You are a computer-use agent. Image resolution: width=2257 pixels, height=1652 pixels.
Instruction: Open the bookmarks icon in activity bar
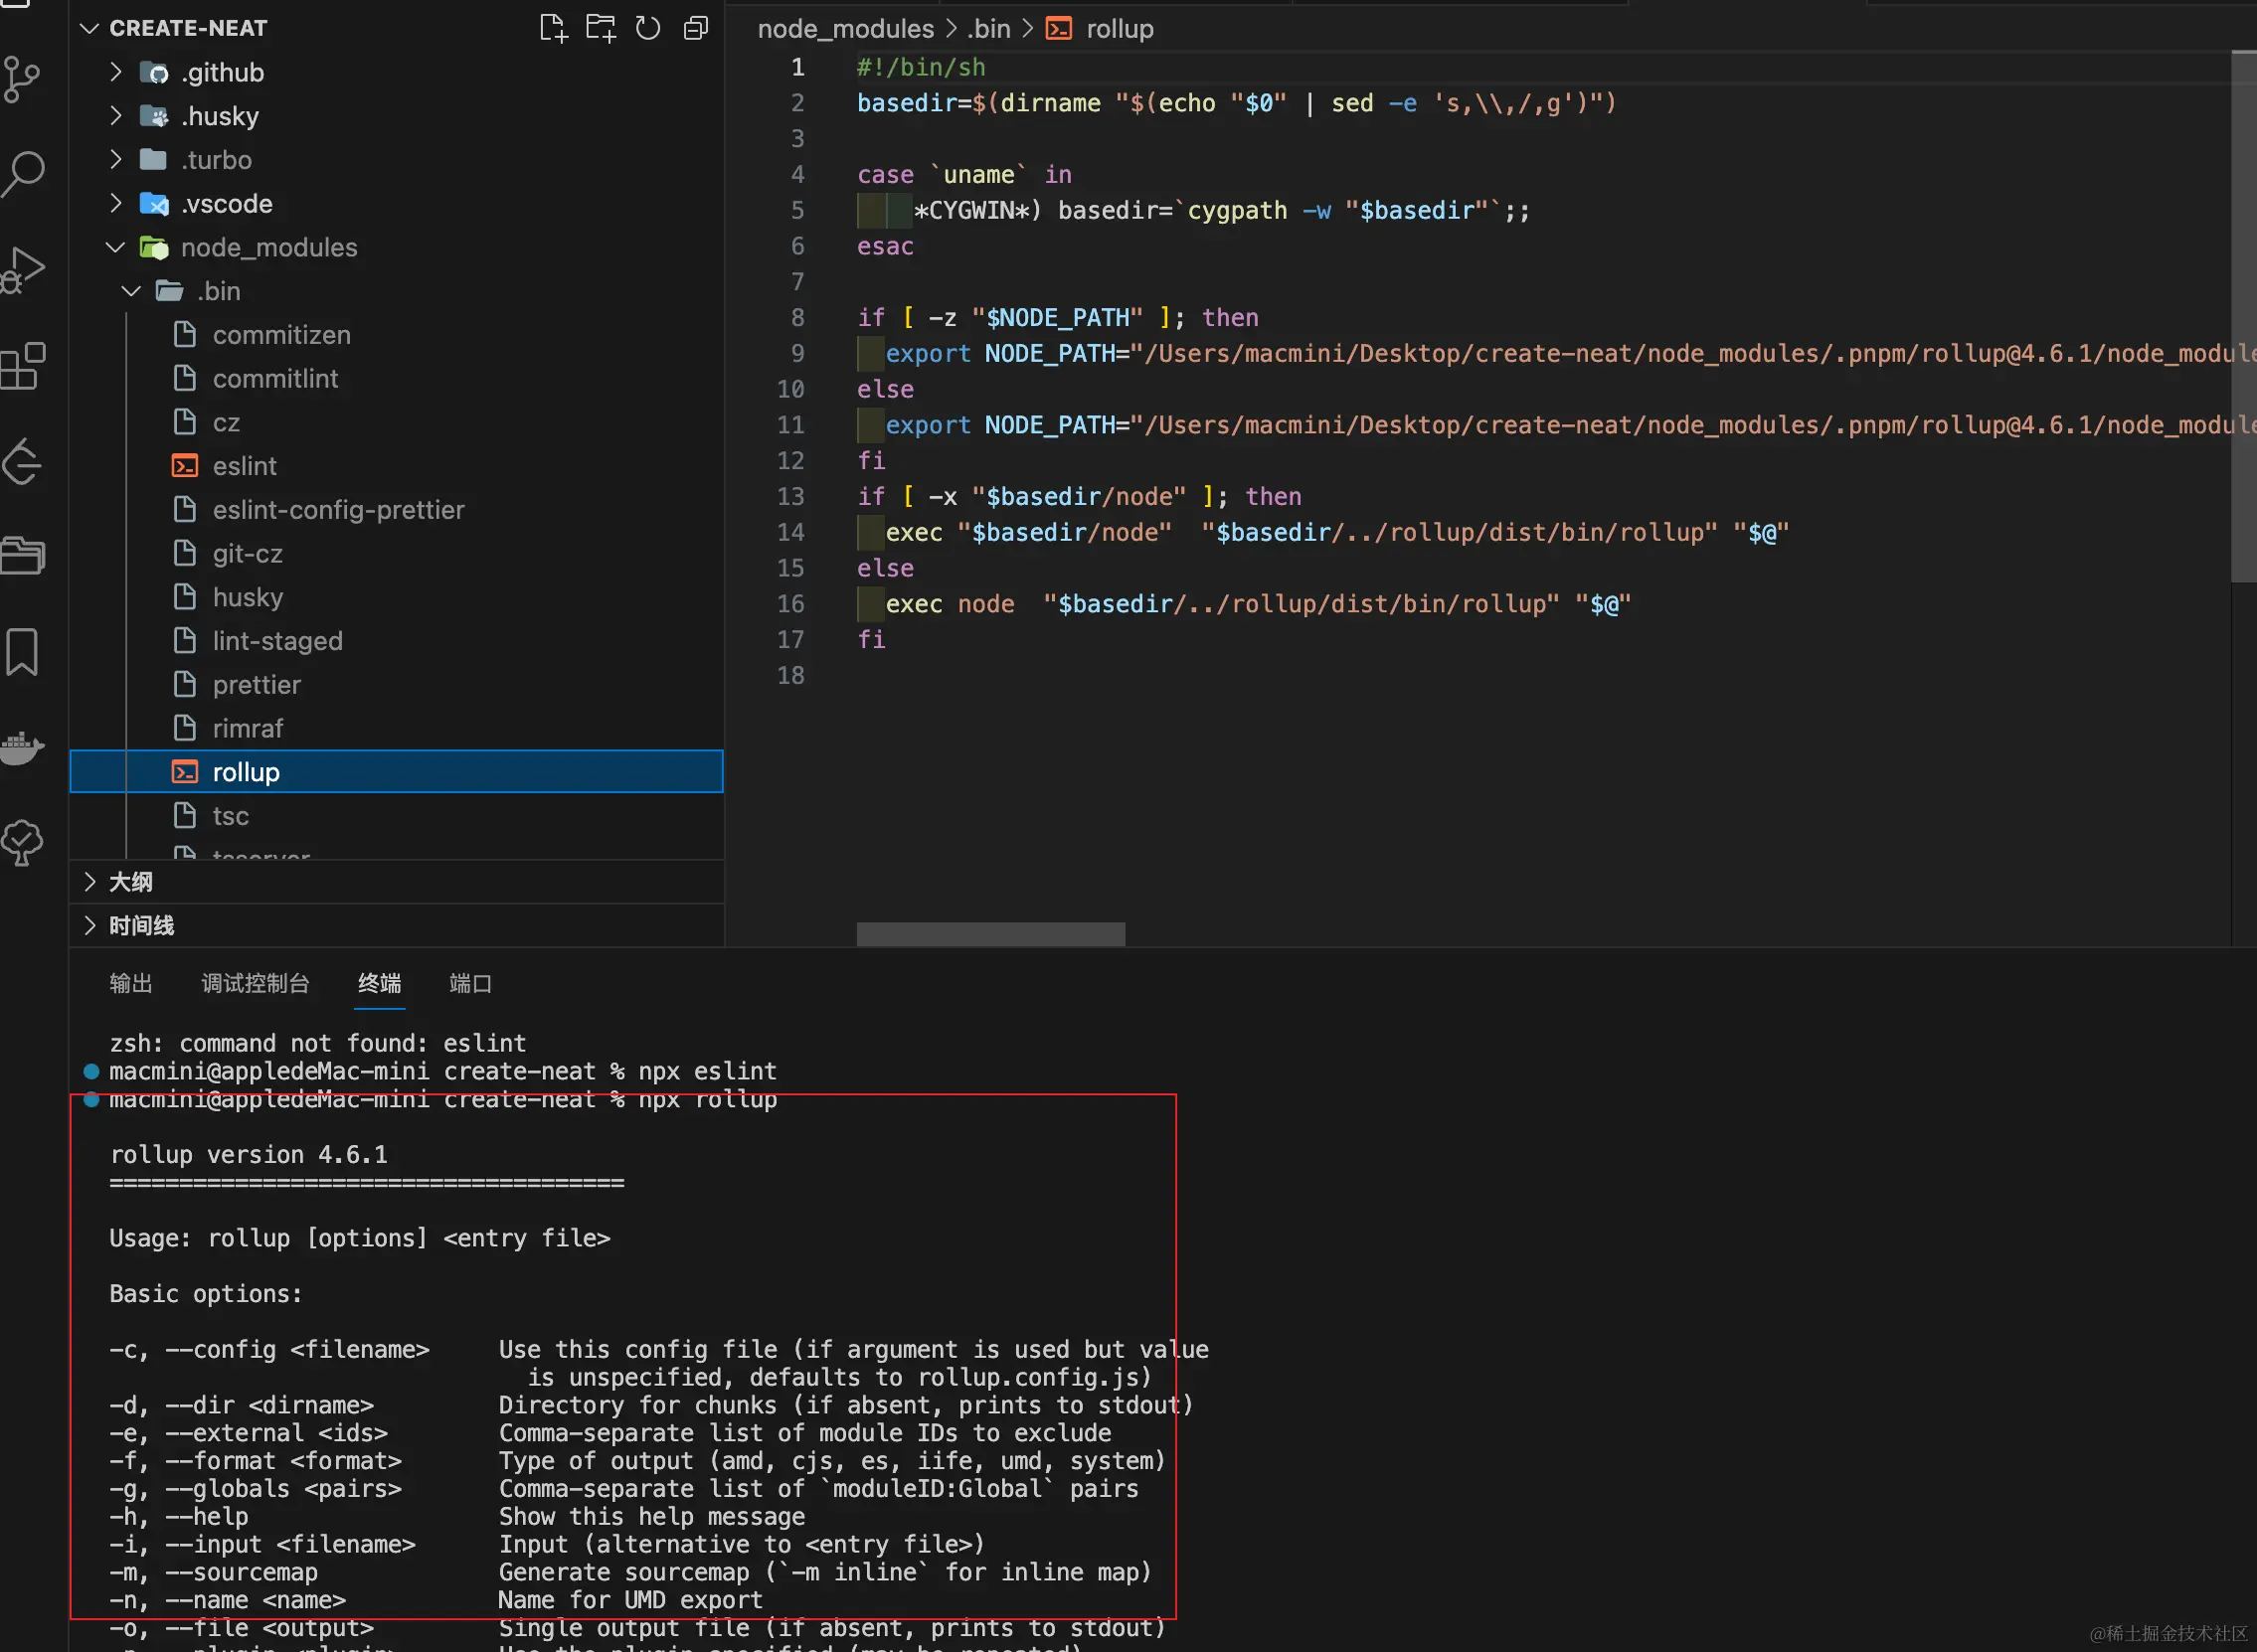(x=22, y=652)
